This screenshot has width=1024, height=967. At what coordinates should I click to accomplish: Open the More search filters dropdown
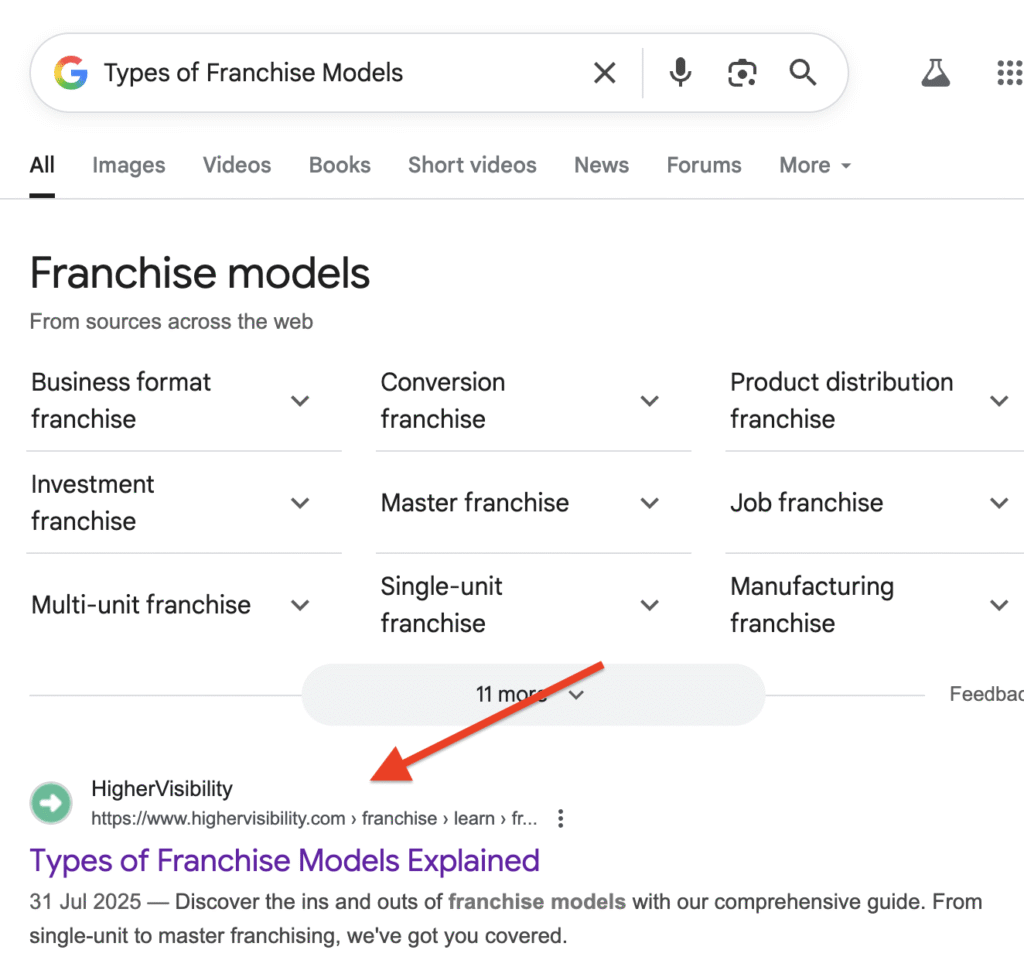click(815, 166)
